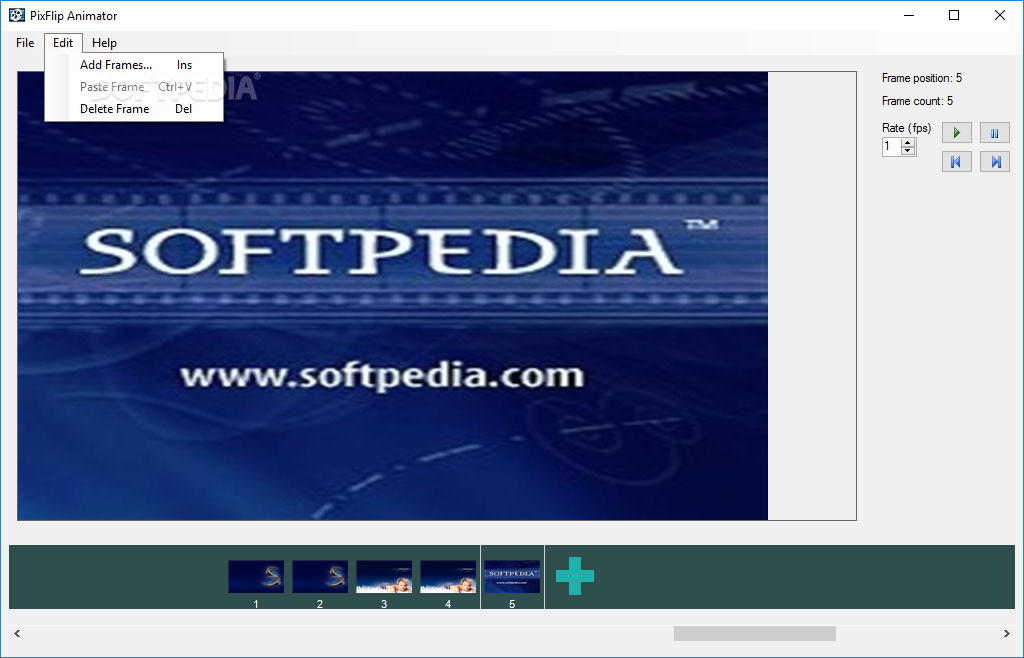1024x658 pixels.
Task: Minimize the PixFlip Animator window
Action: point(908,15)
